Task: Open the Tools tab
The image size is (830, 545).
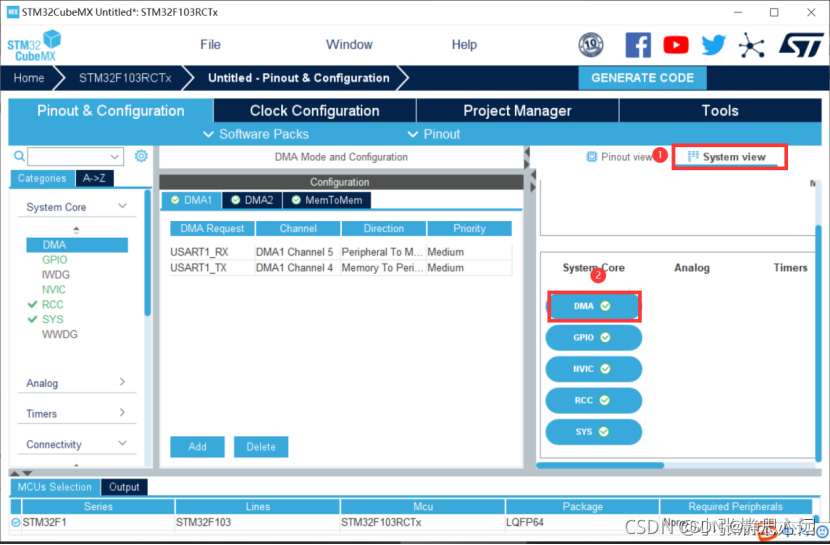Action: click(x=720, y=111)
